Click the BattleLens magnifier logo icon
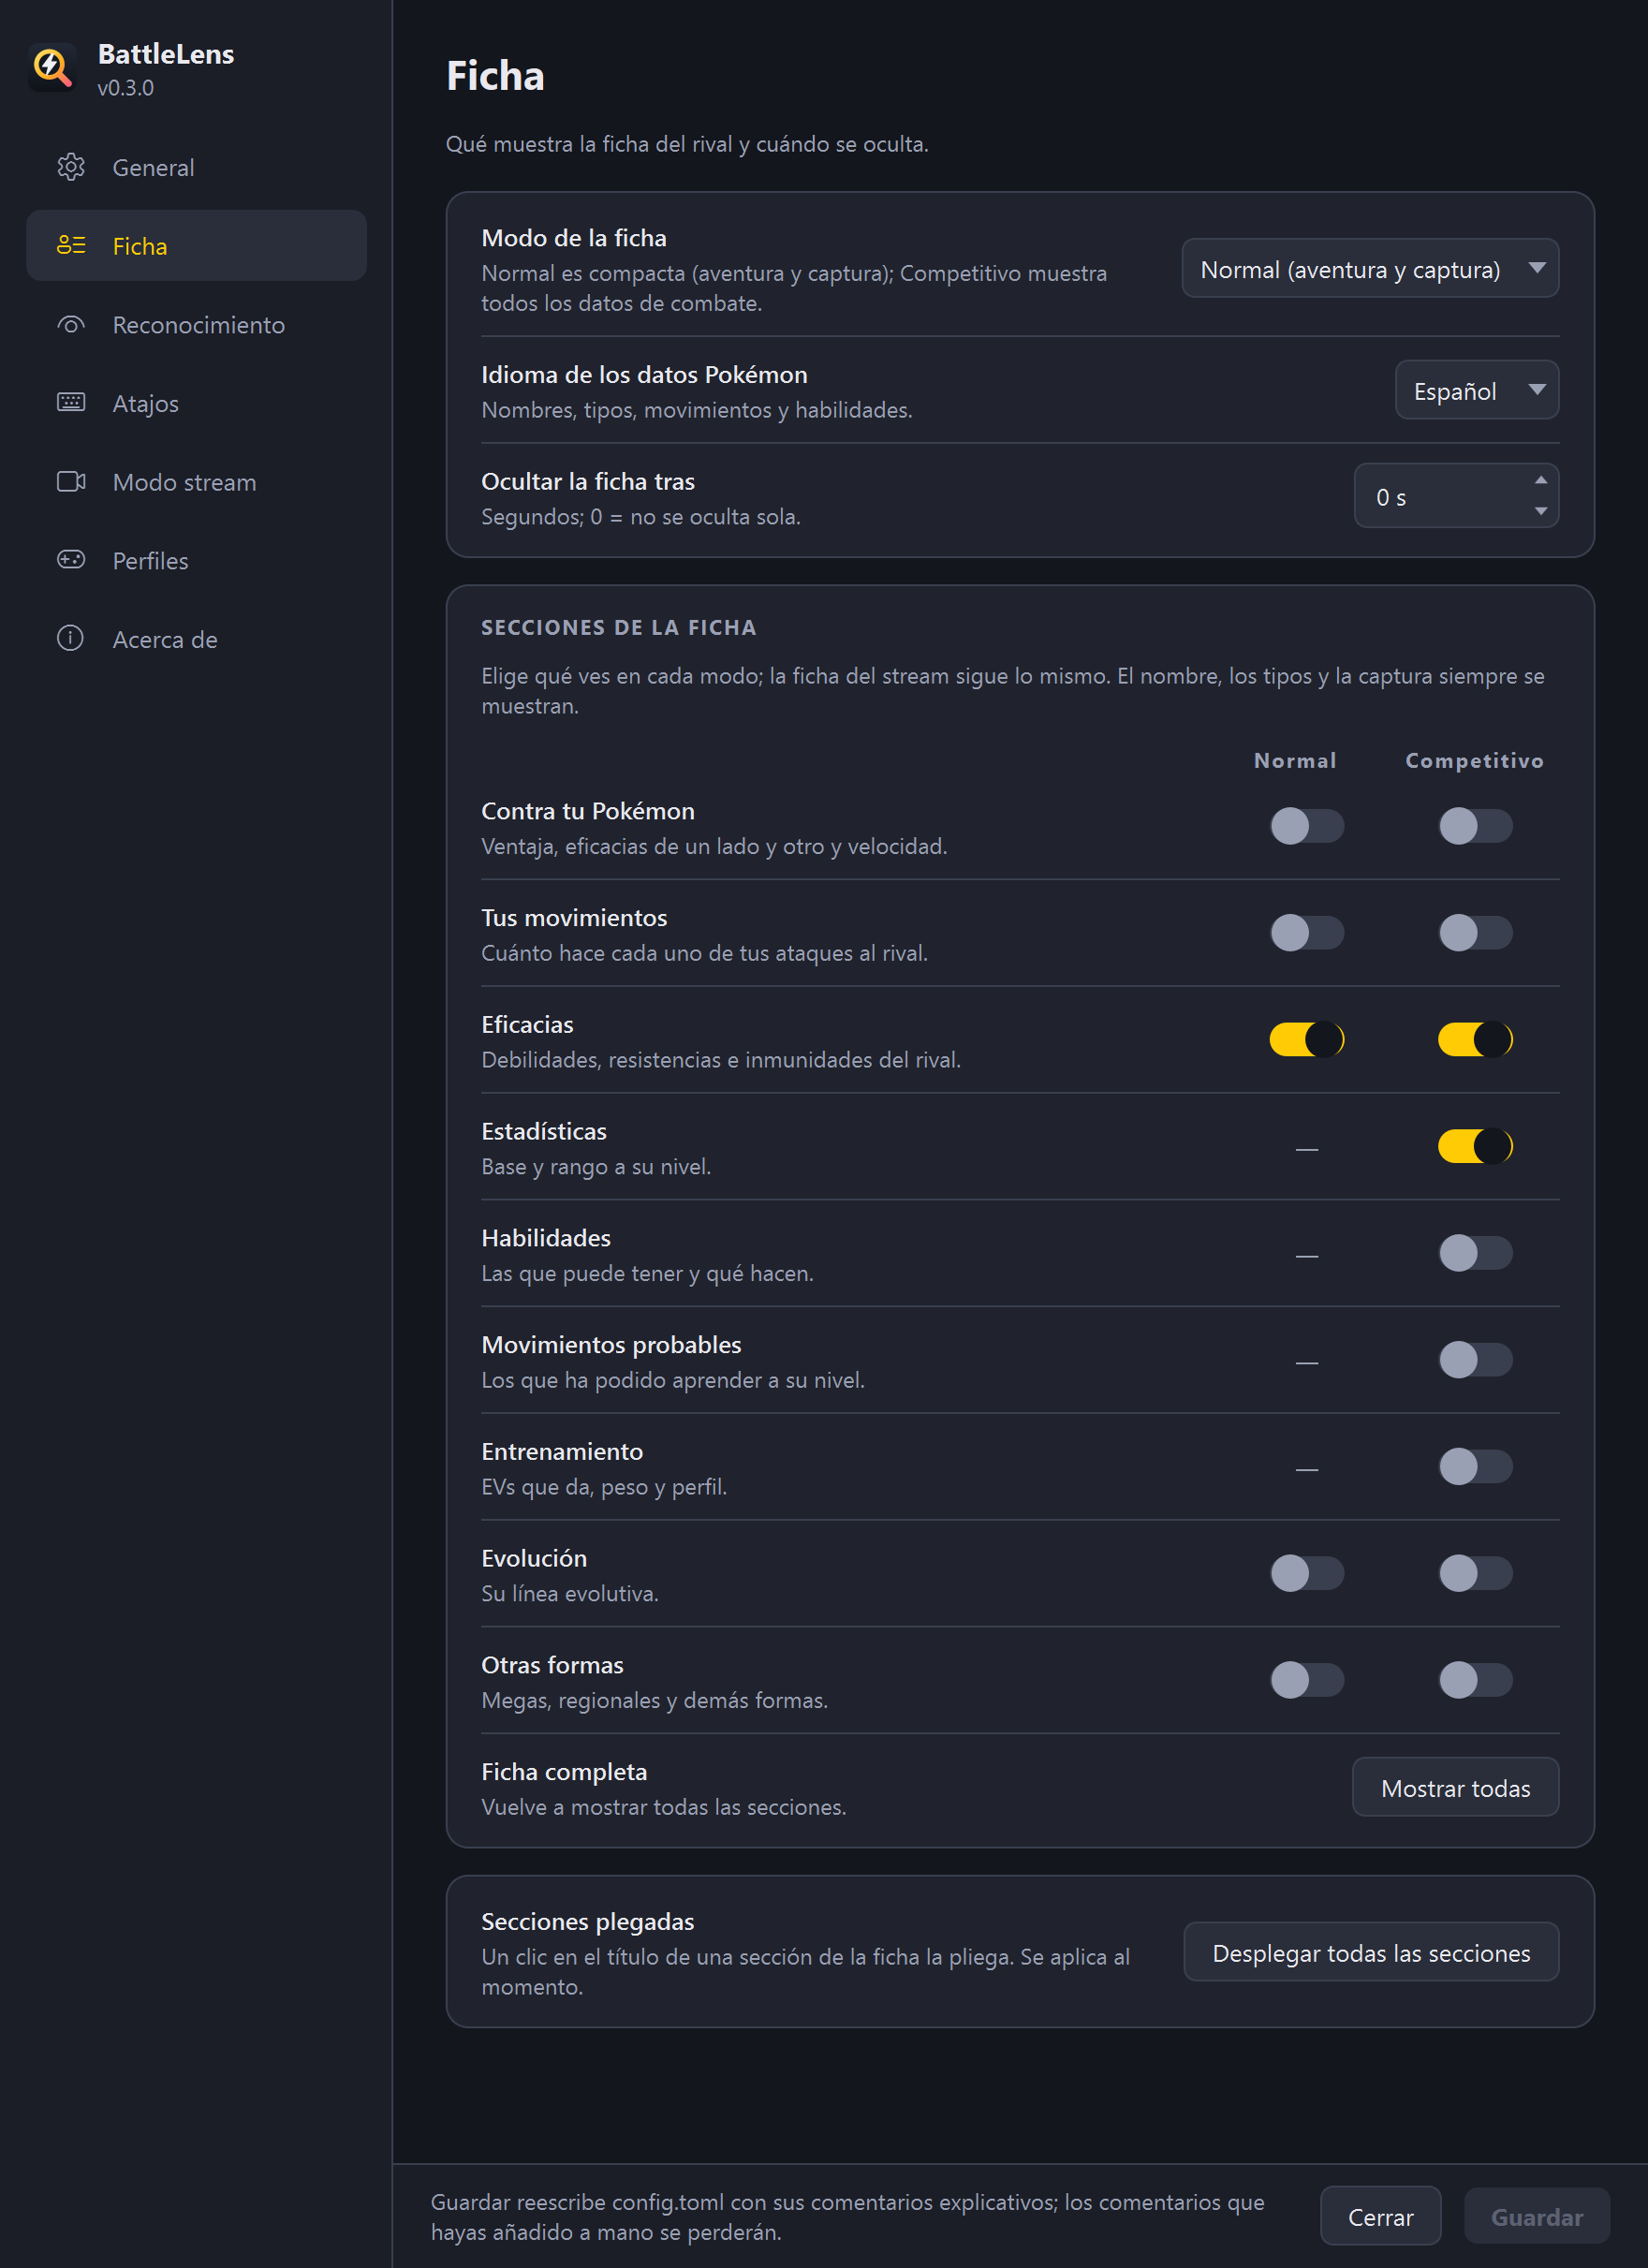Screen dimensions: 1648x2268 click(52, 69)
